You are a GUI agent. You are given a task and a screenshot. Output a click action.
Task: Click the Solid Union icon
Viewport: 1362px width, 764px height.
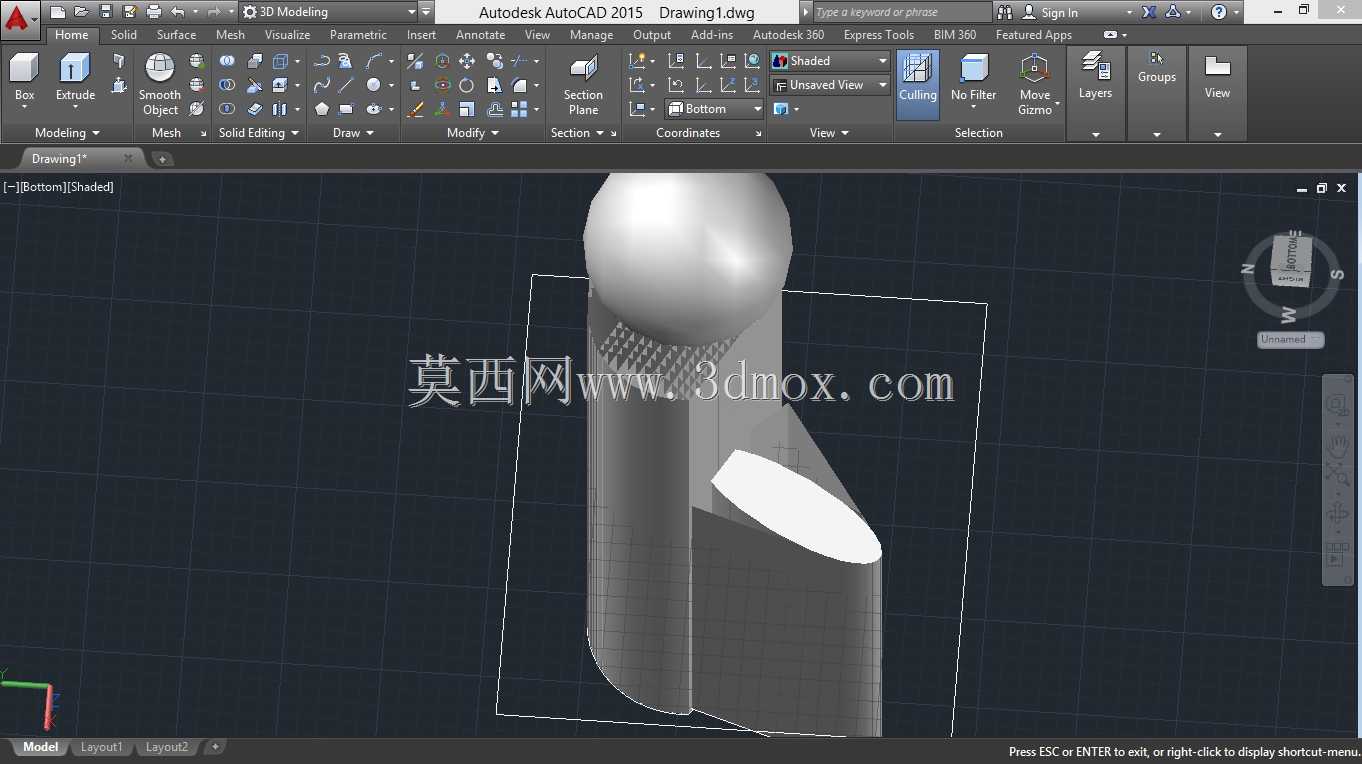(228, 61)
